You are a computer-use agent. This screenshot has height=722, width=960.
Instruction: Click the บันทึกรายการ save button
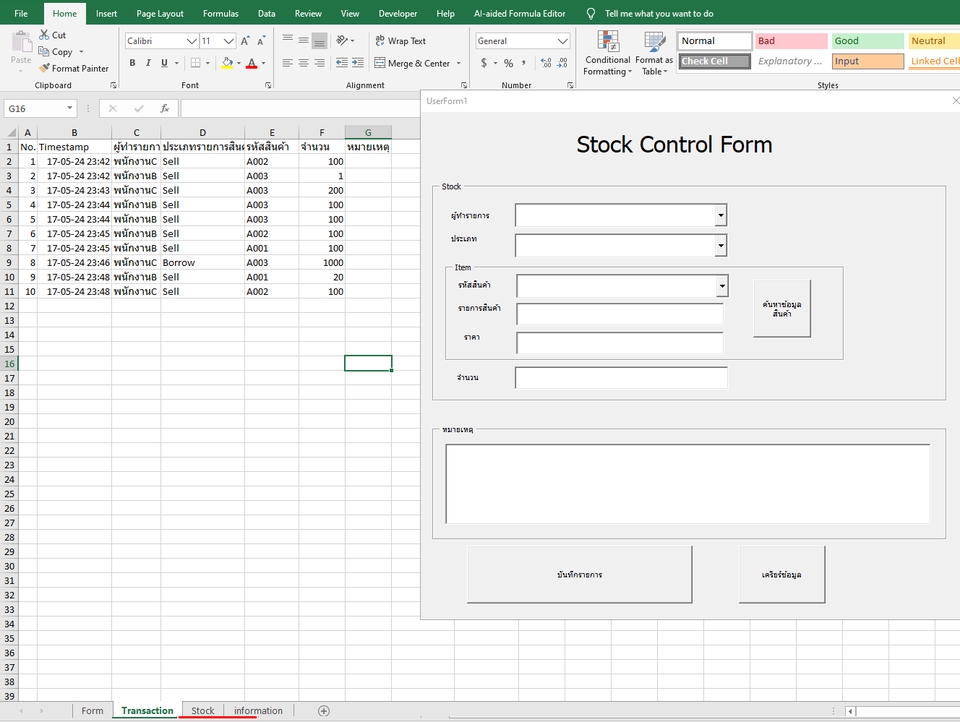click(580, 573)
